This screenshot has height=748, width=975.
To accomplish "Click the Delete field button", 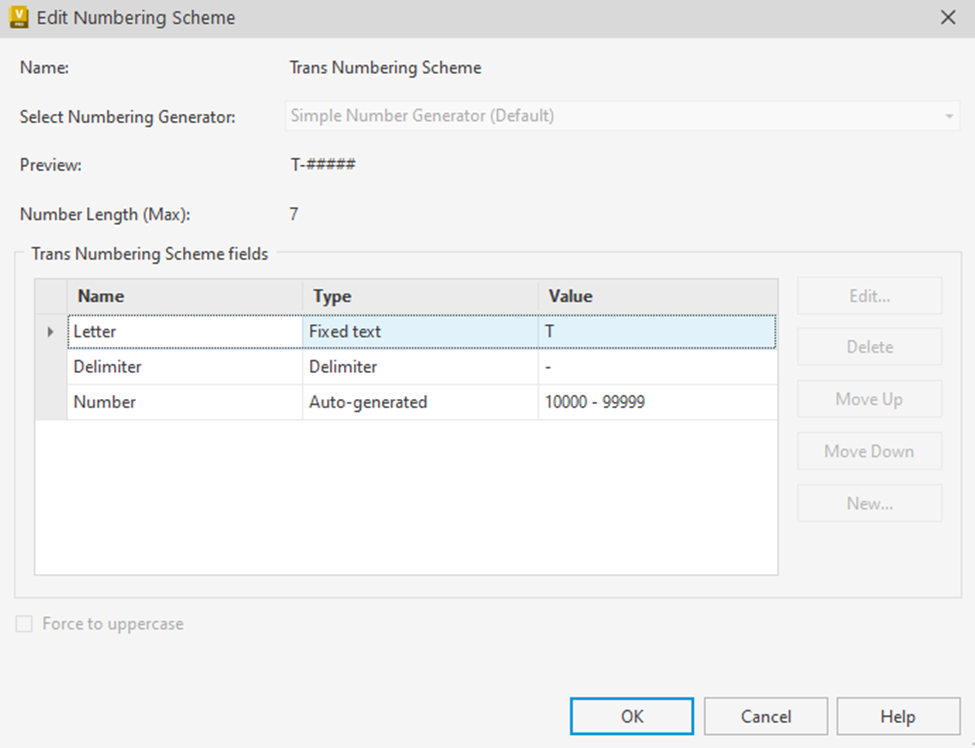I will tap(869, 347).
